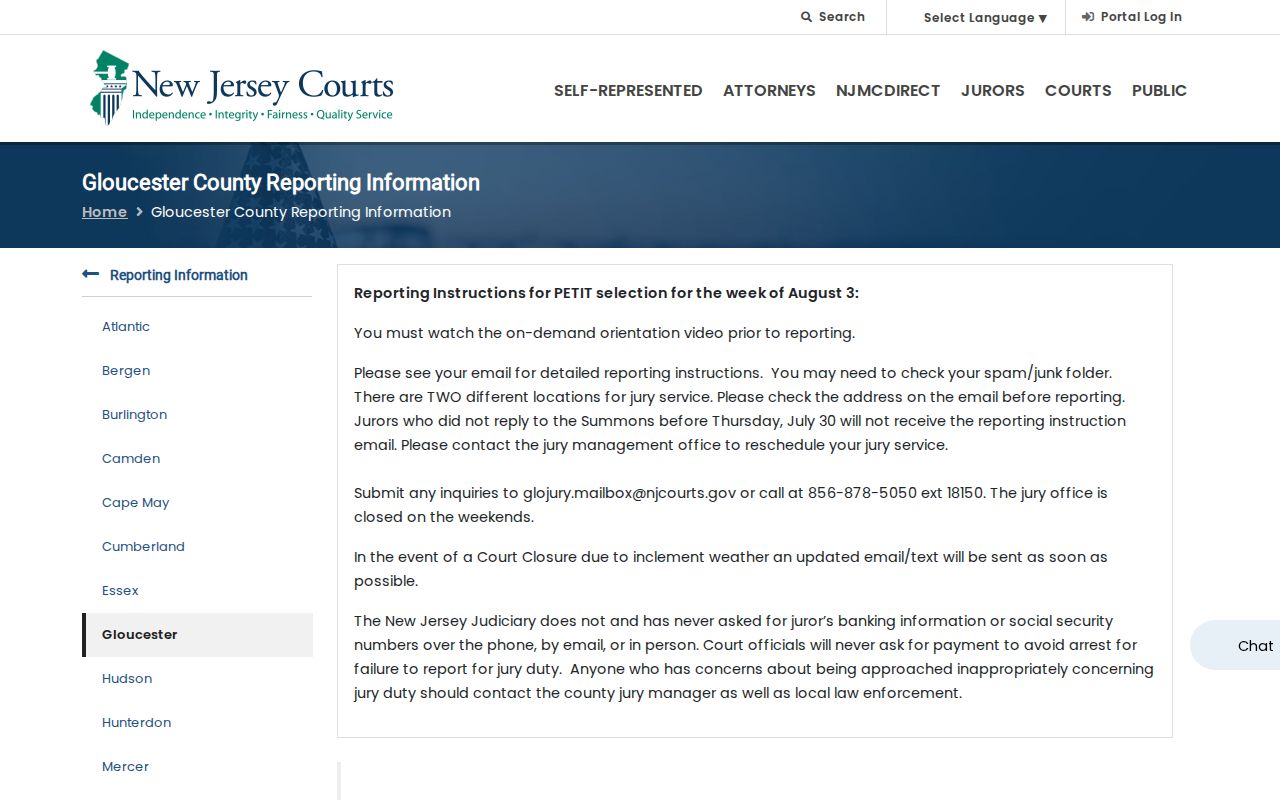
Task: Click the orientation video instruction sentence
Action: [x=604, y=333]
